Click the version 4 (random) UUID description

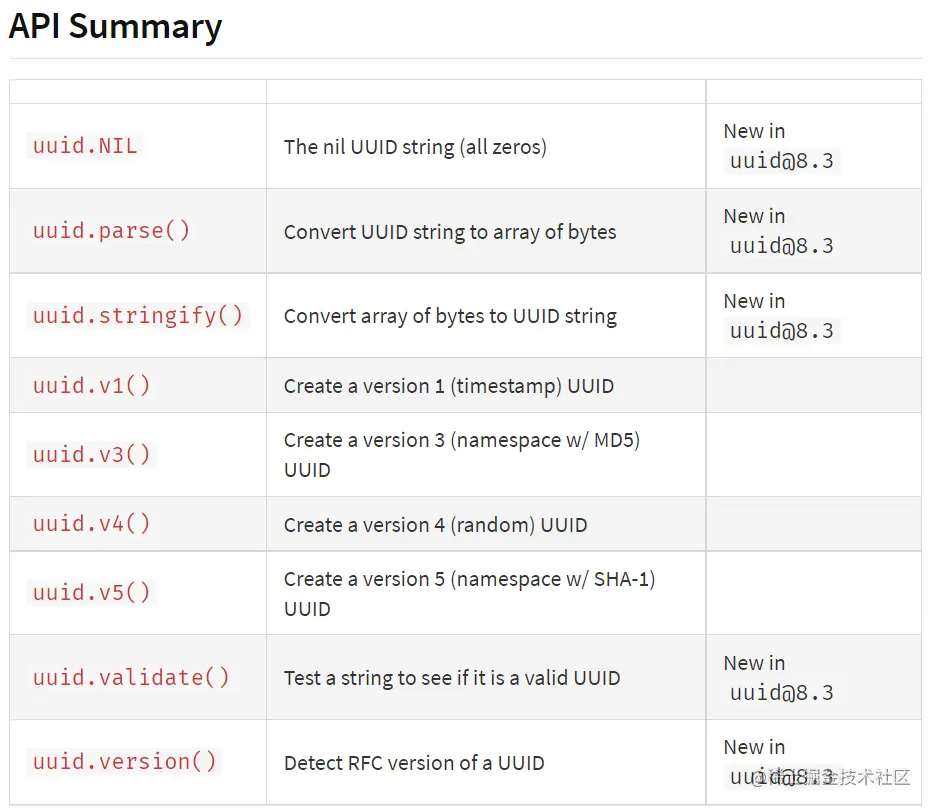tap(436, 525)
